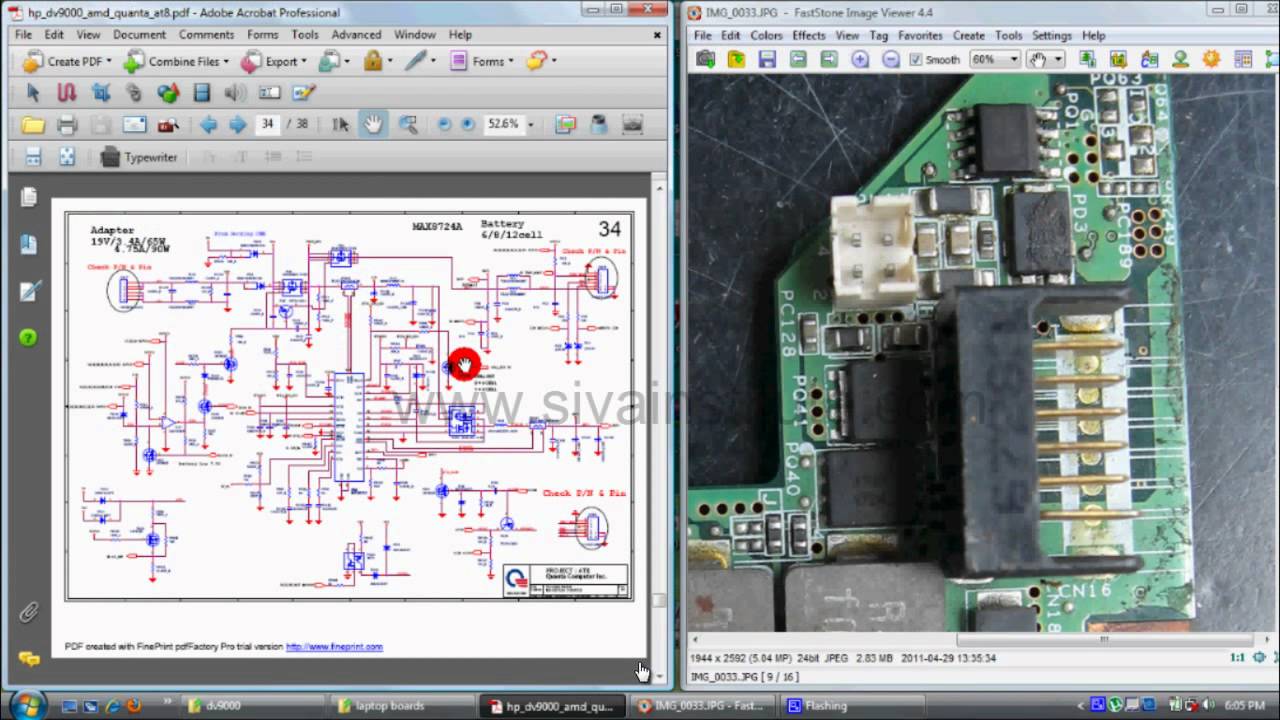Click the Link tool chain icon
This screenshot has width=1280, height=720.
(x=134, y=93)
